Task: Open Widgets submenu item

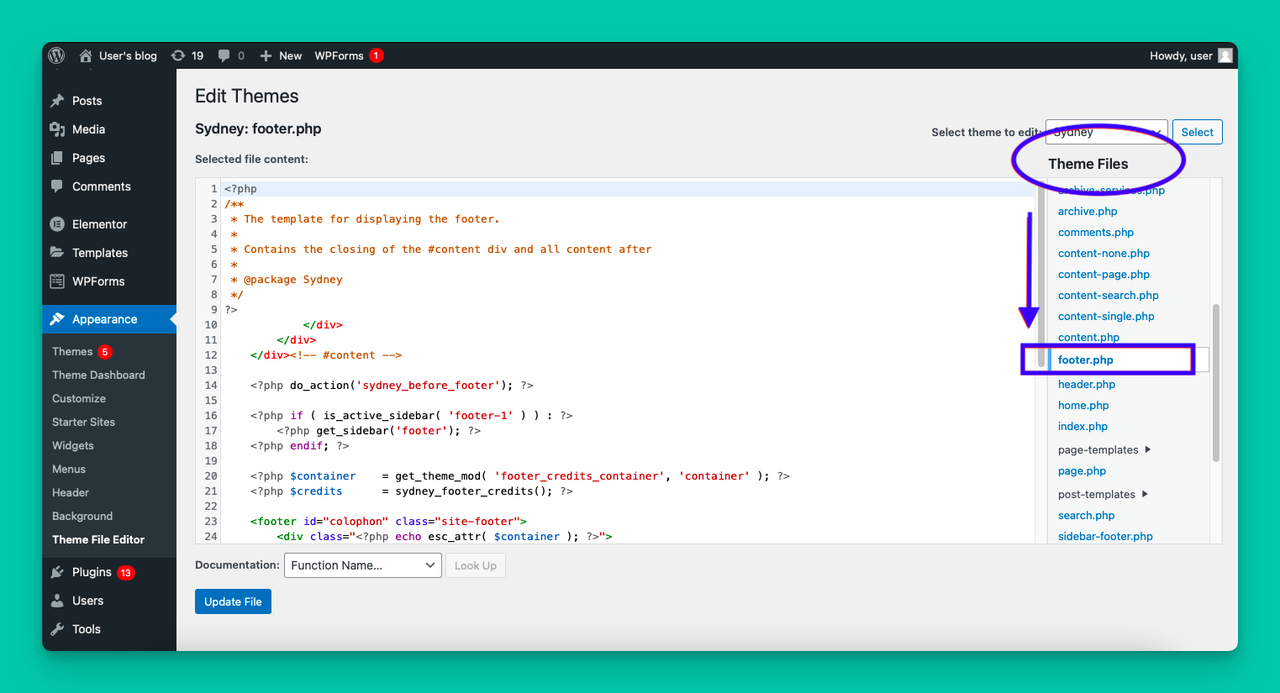Action: pyautogui.click(x=73, y=445)
